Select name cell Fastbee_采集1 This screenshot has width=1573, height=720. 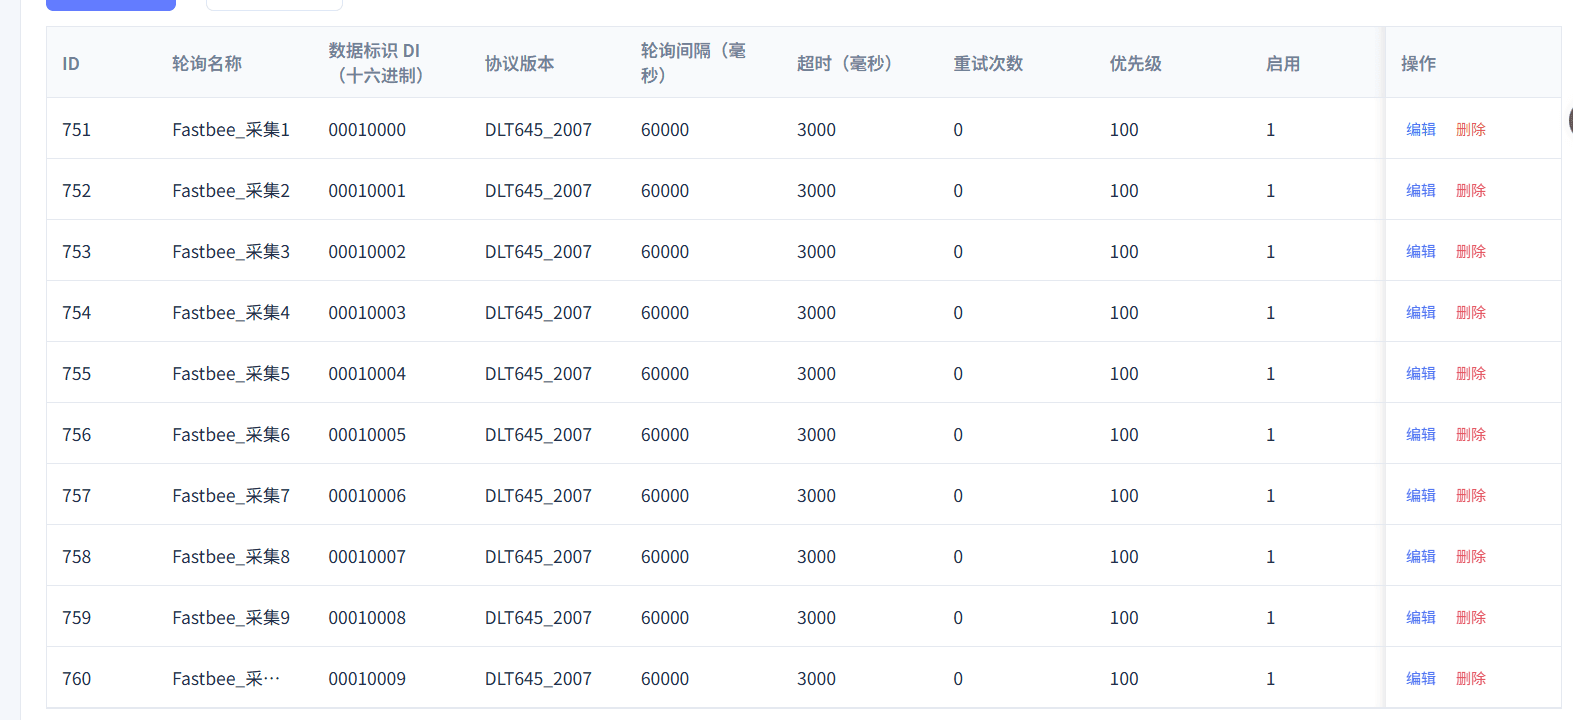click(x=231, y=129)
